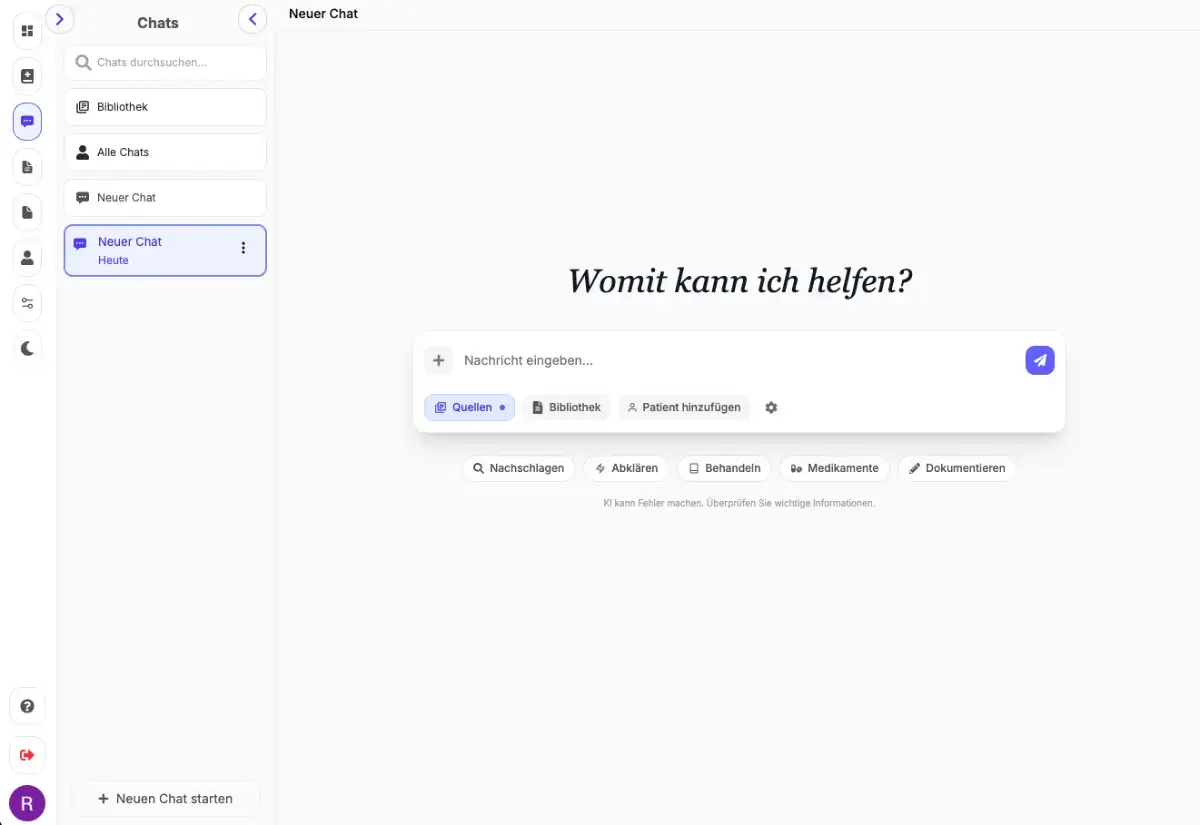Open three-dot menu on today's Neuer Chat

click(x=243, y=248)
